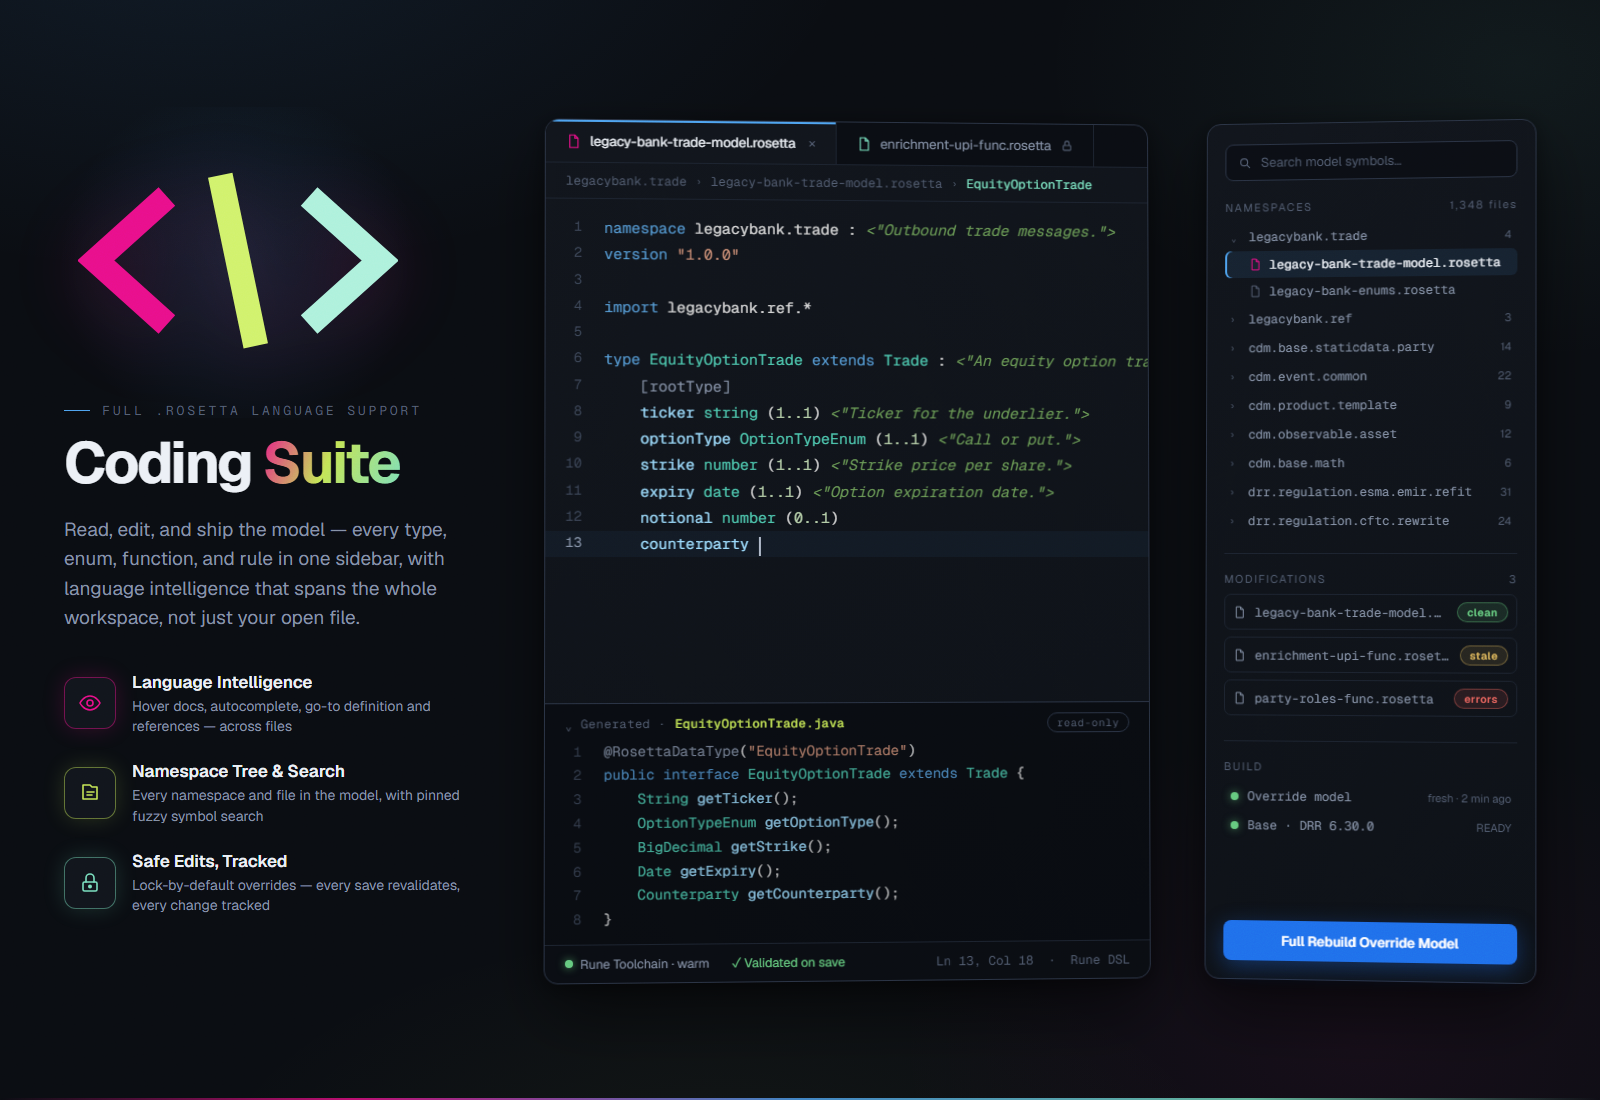
Task: Click the notional number (0..1) line
Action: tap(739, 518)
